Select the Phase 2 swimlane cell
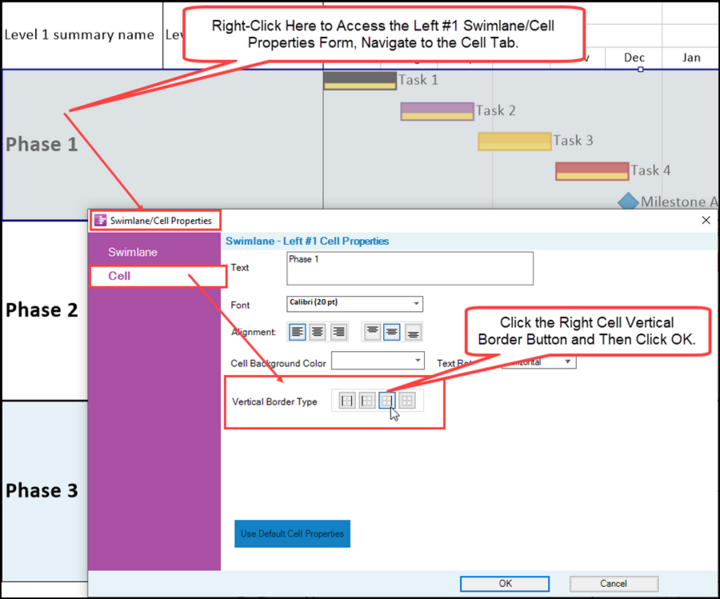 pos(44,311)
